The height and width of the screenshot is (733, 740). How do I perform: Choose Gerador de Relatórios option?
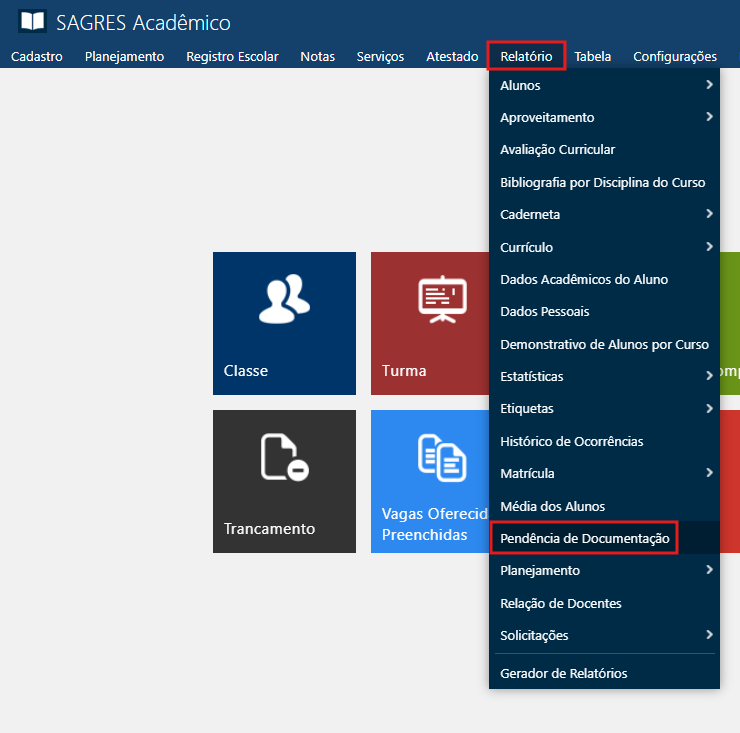(564, 673)
